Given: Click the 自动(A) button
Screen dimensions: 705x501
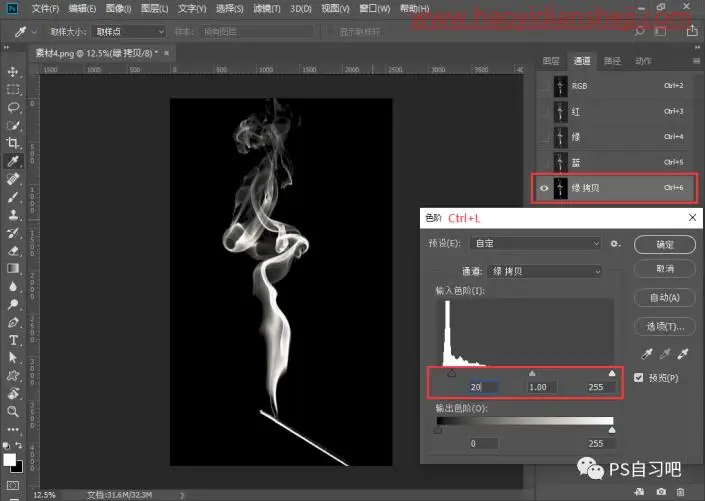Looking at the screenshot, I should [x=665, y=297].
